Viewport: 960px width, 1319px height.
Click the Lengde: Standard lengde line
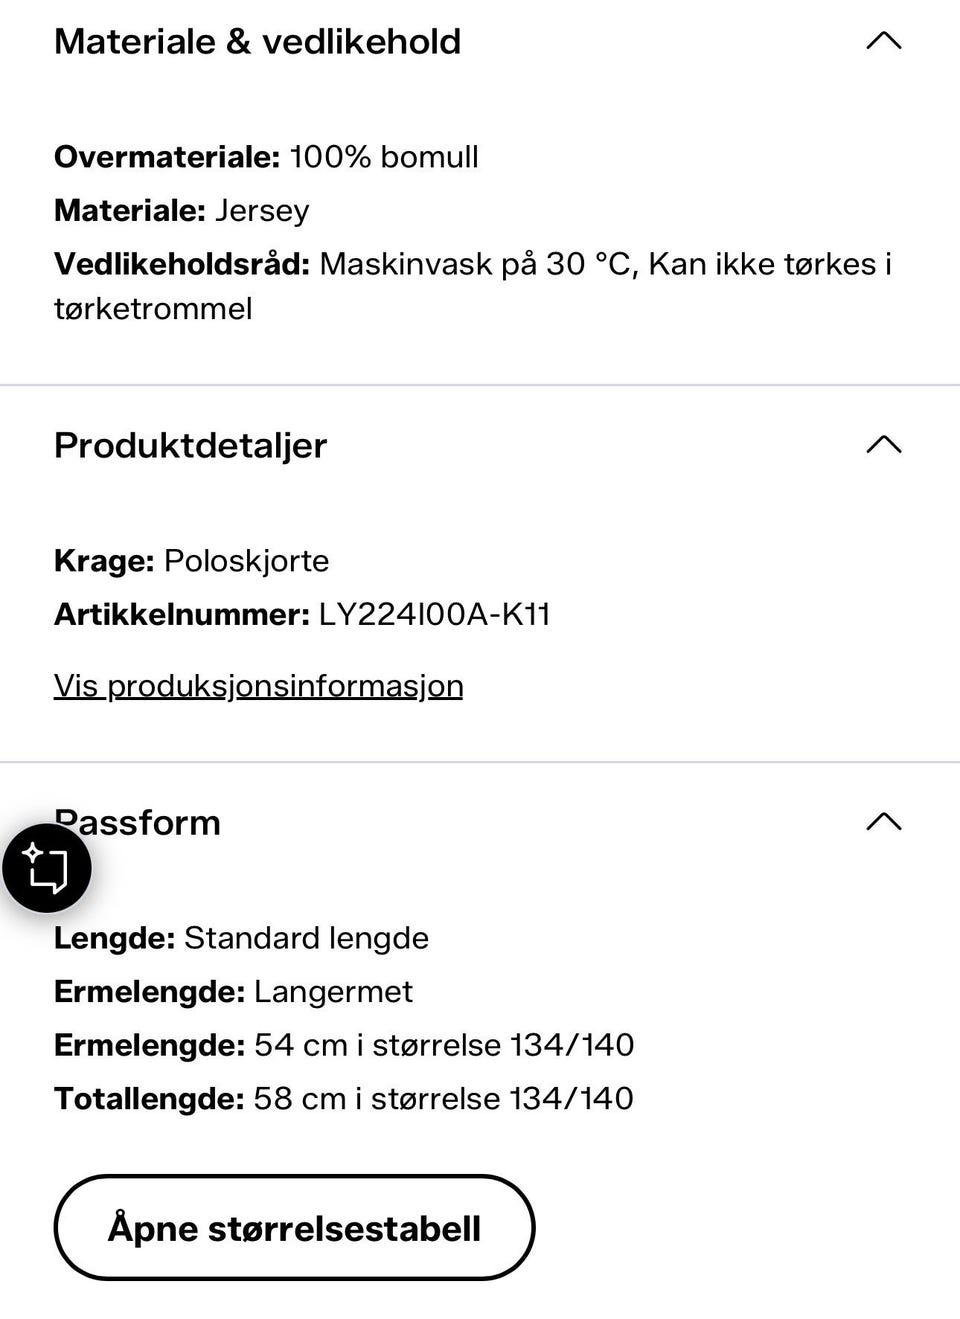coord(241,938)
